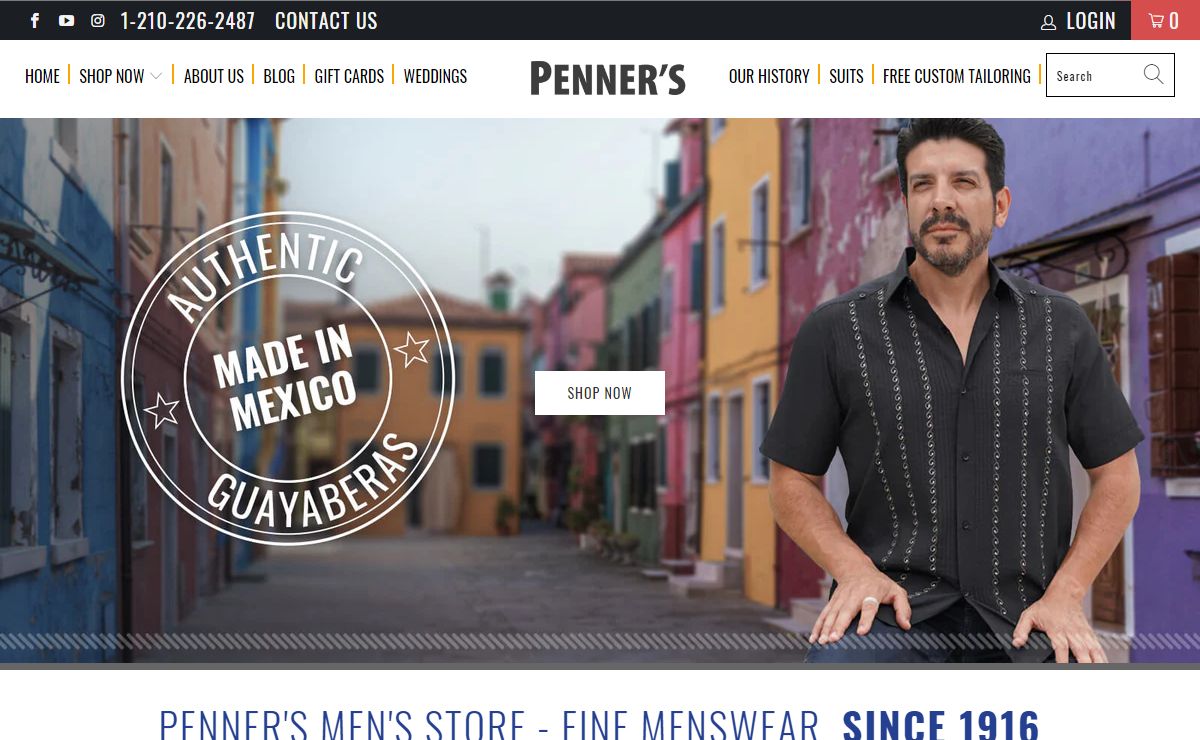Click the magnifier search icon
1200x740 pixels.
tap(1153, 75)
